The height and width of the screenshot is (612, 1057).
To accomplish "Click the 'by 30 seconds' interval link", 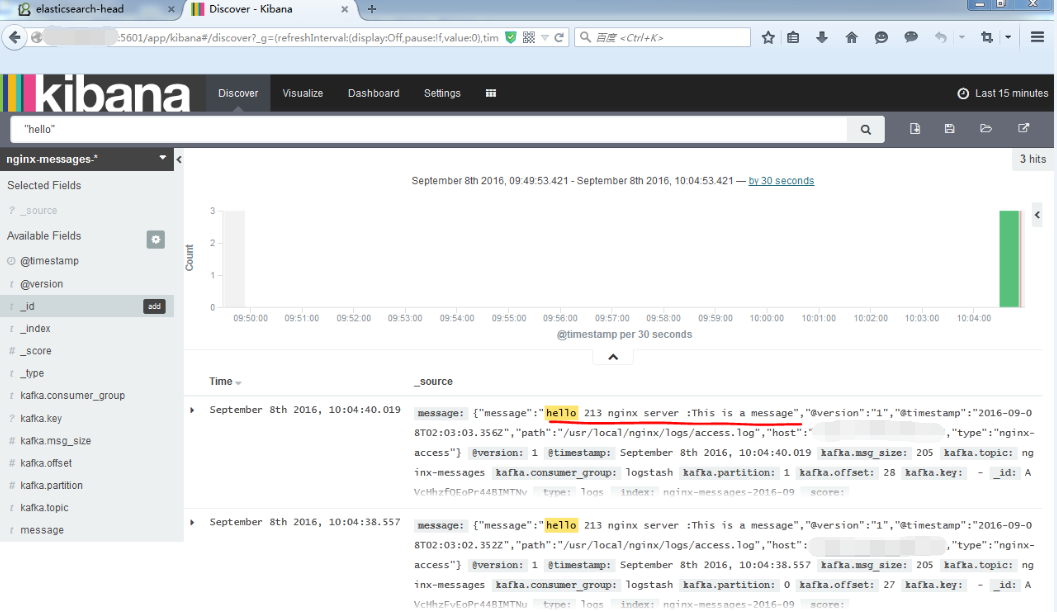I will (x=781, y=181).
